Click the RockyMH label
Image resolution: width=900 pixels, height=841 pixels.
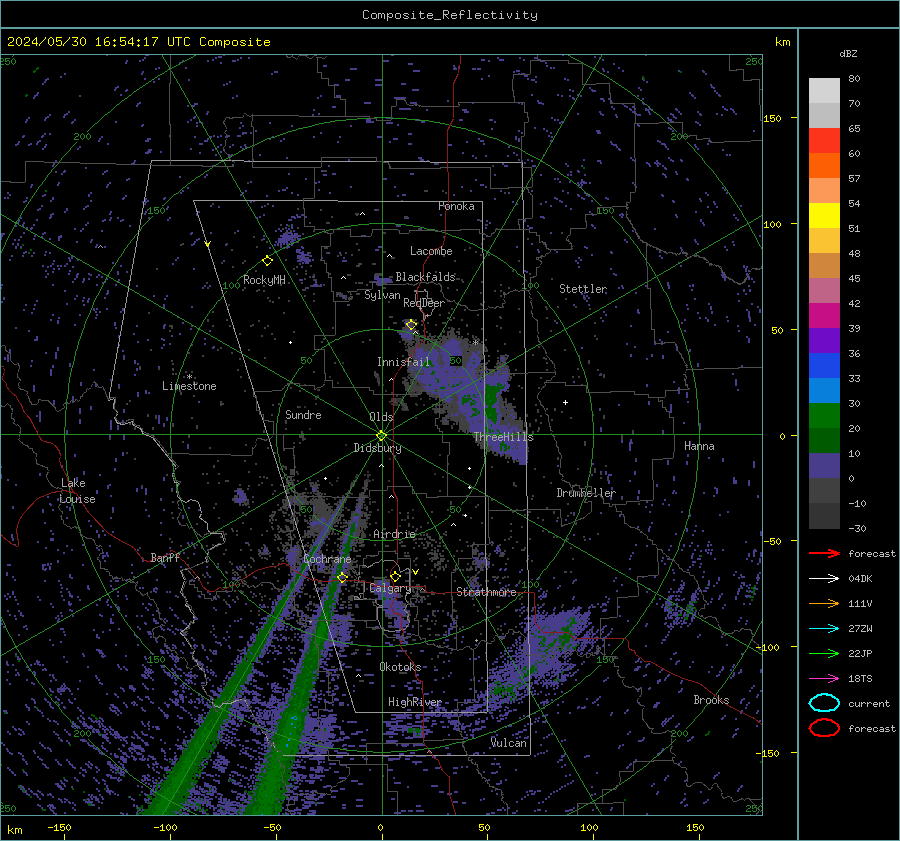click(264, 280)
